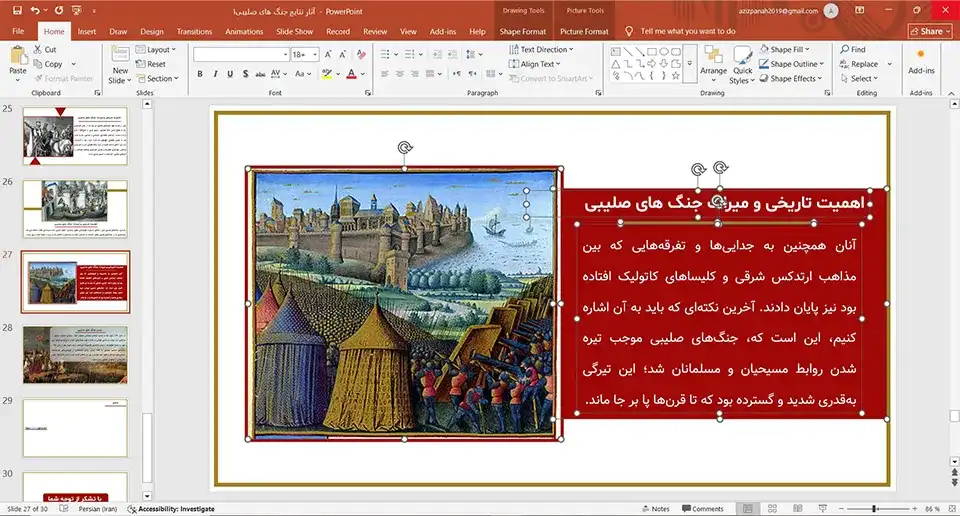Click the font color red A swatch

pyautogui.click(x=351, y=74)
